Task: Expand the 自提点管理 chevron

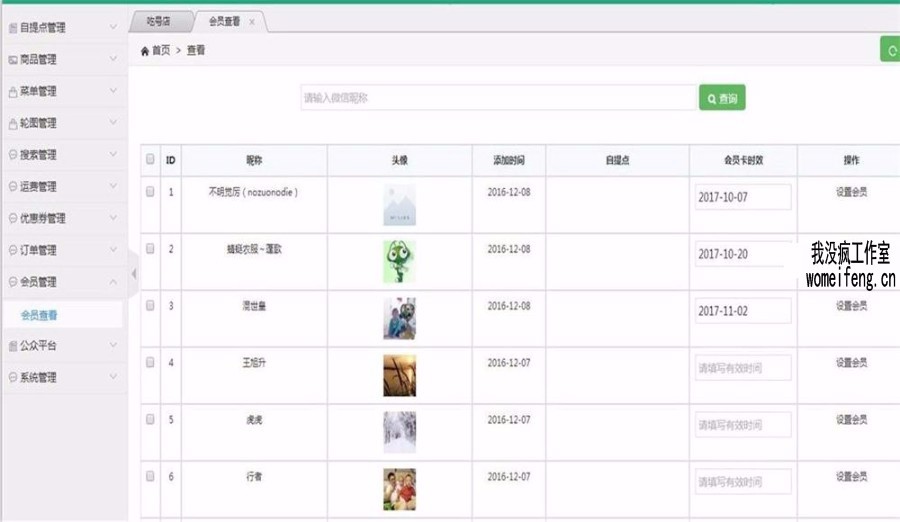Action: click(113, 27)
